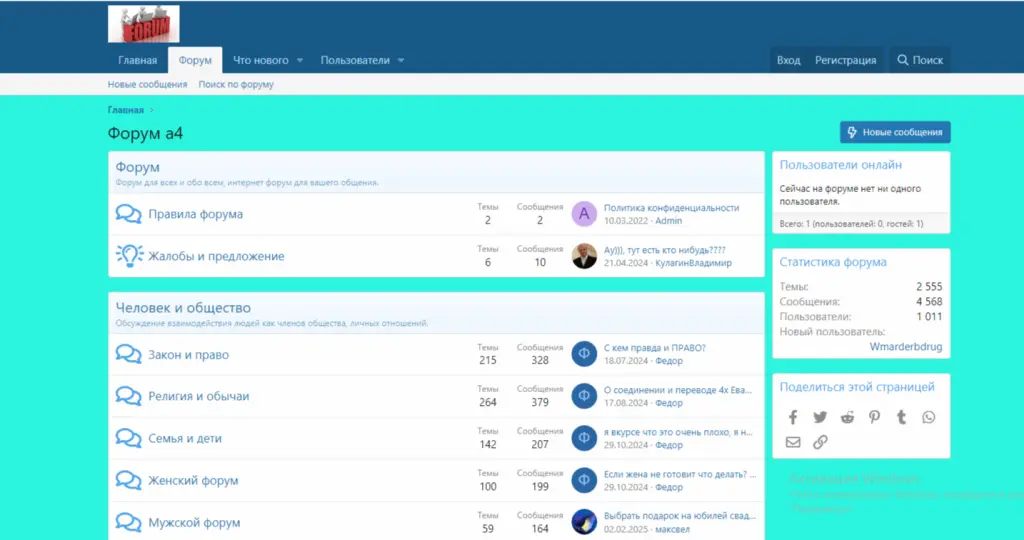Click the Admin avatar letter A
This screenshot has height=540, width=1024.
click(584, 214)
